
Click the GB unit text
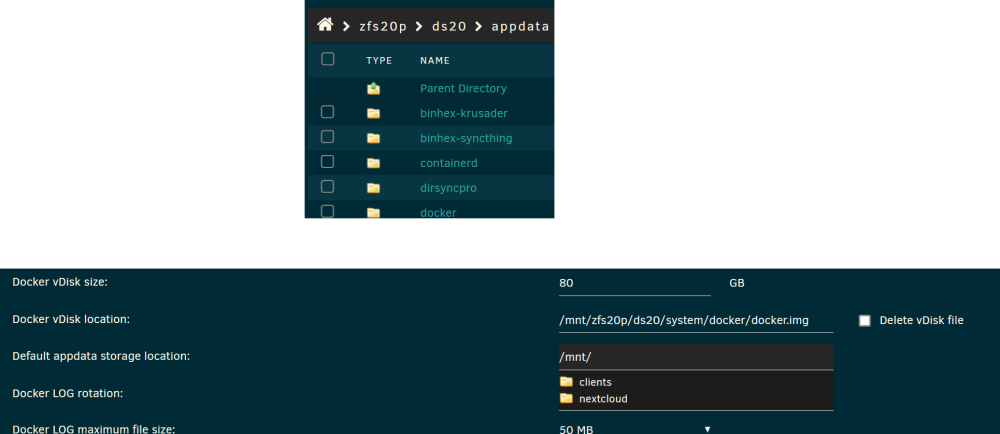coord(737,283)
